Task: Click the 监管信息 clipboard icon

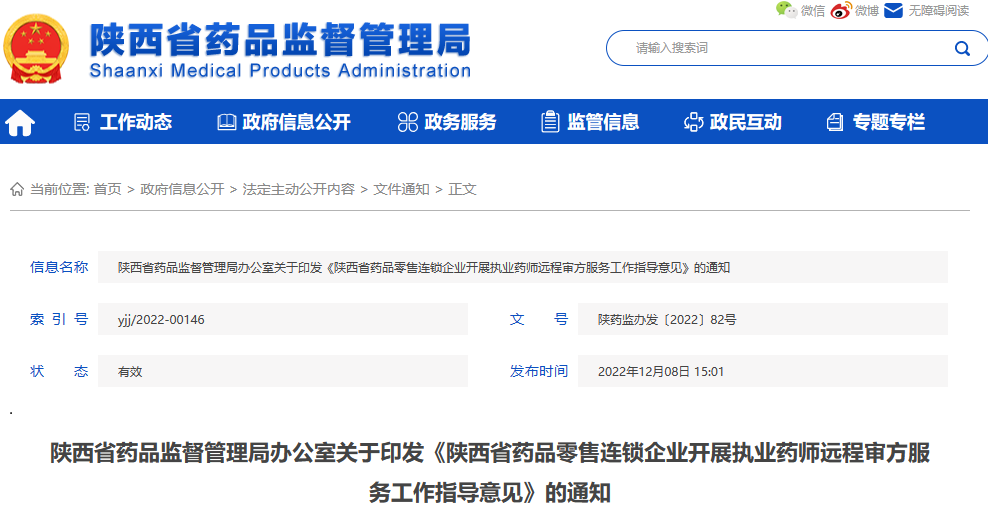Action: coord(550,122)
